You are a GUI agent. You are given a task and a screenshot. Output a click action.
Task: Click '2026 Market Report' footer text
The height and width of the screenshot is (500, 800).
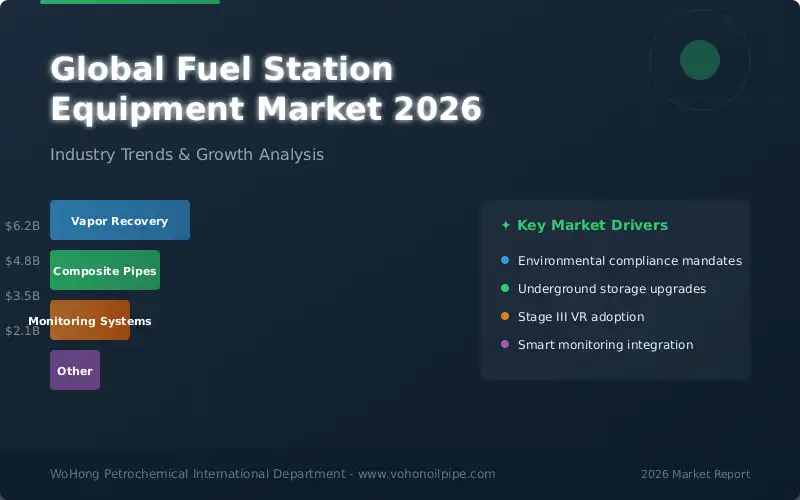(695, 474)
